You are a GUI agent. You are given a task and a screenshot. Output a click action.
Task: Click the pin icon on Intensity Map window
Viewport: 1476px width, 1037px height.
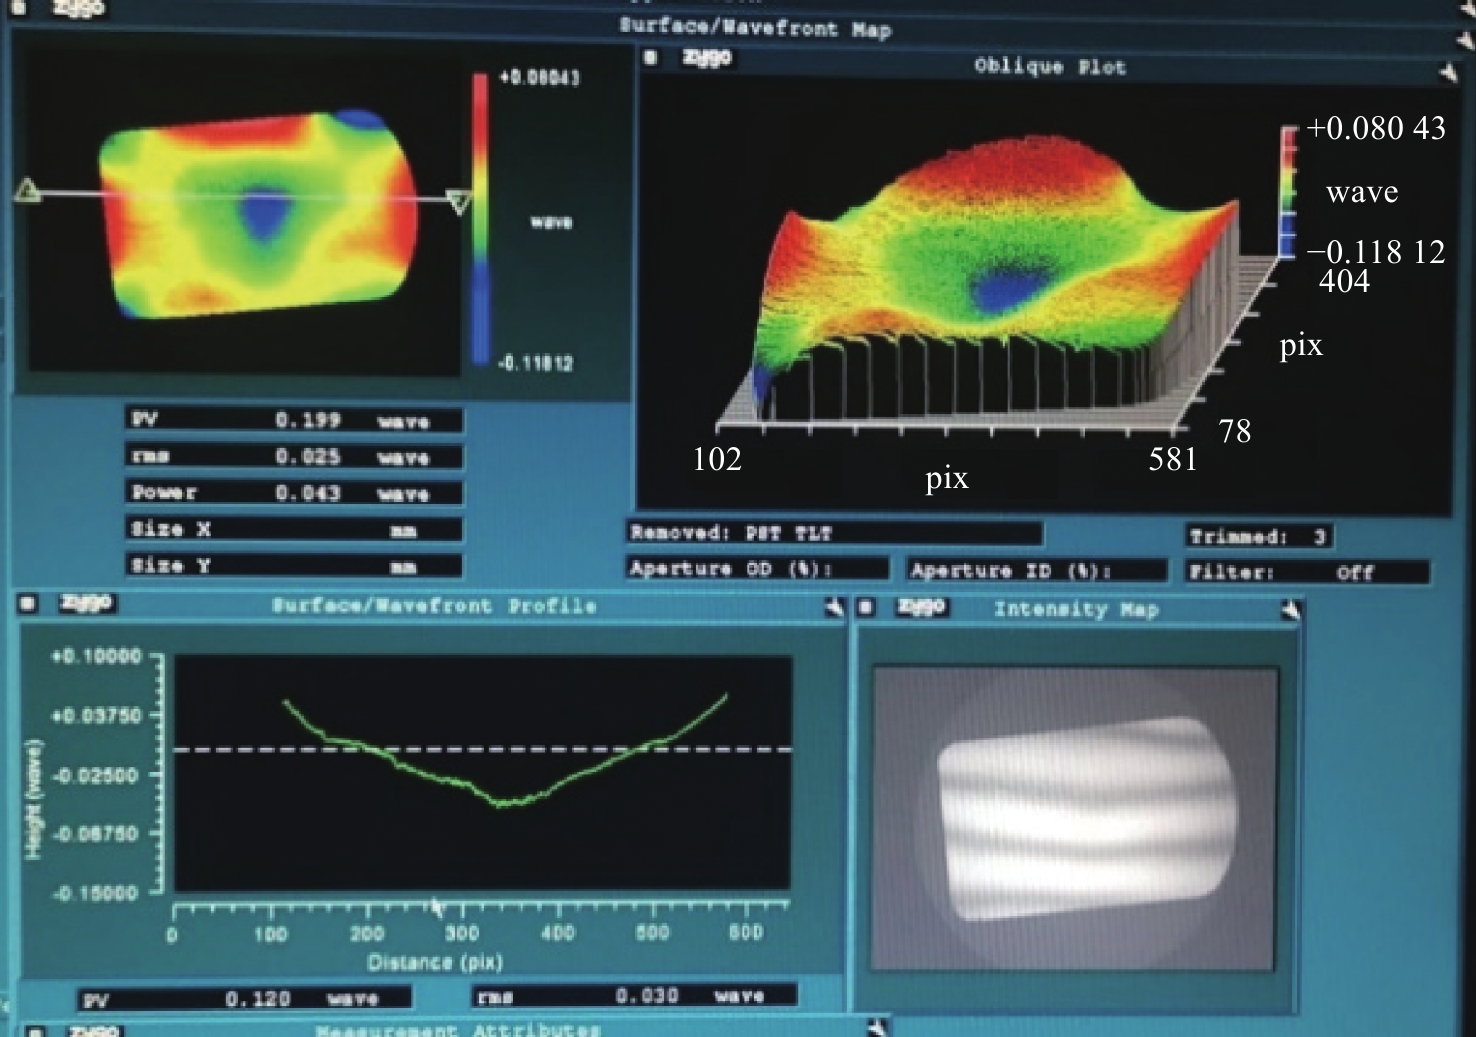[1290, 610]
